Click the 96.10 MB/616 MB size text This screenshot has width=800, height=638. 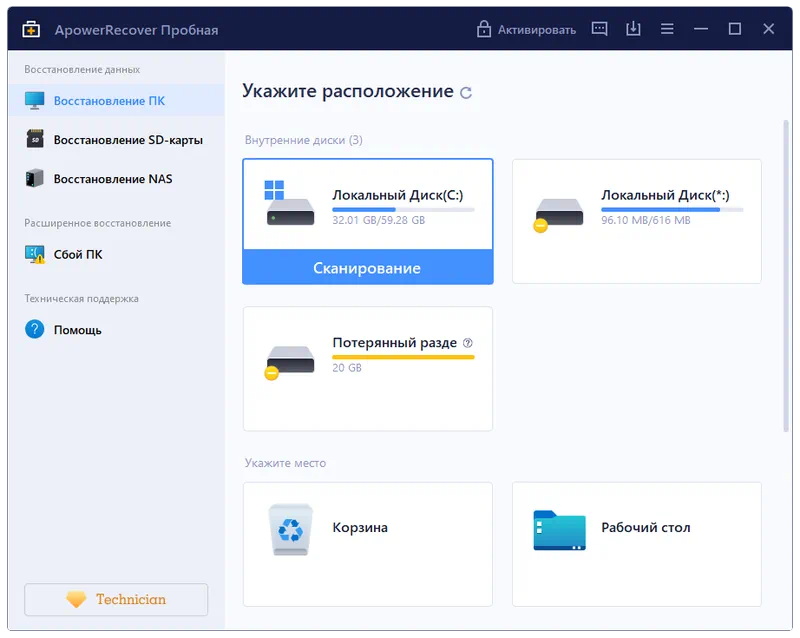pos(645,220)
